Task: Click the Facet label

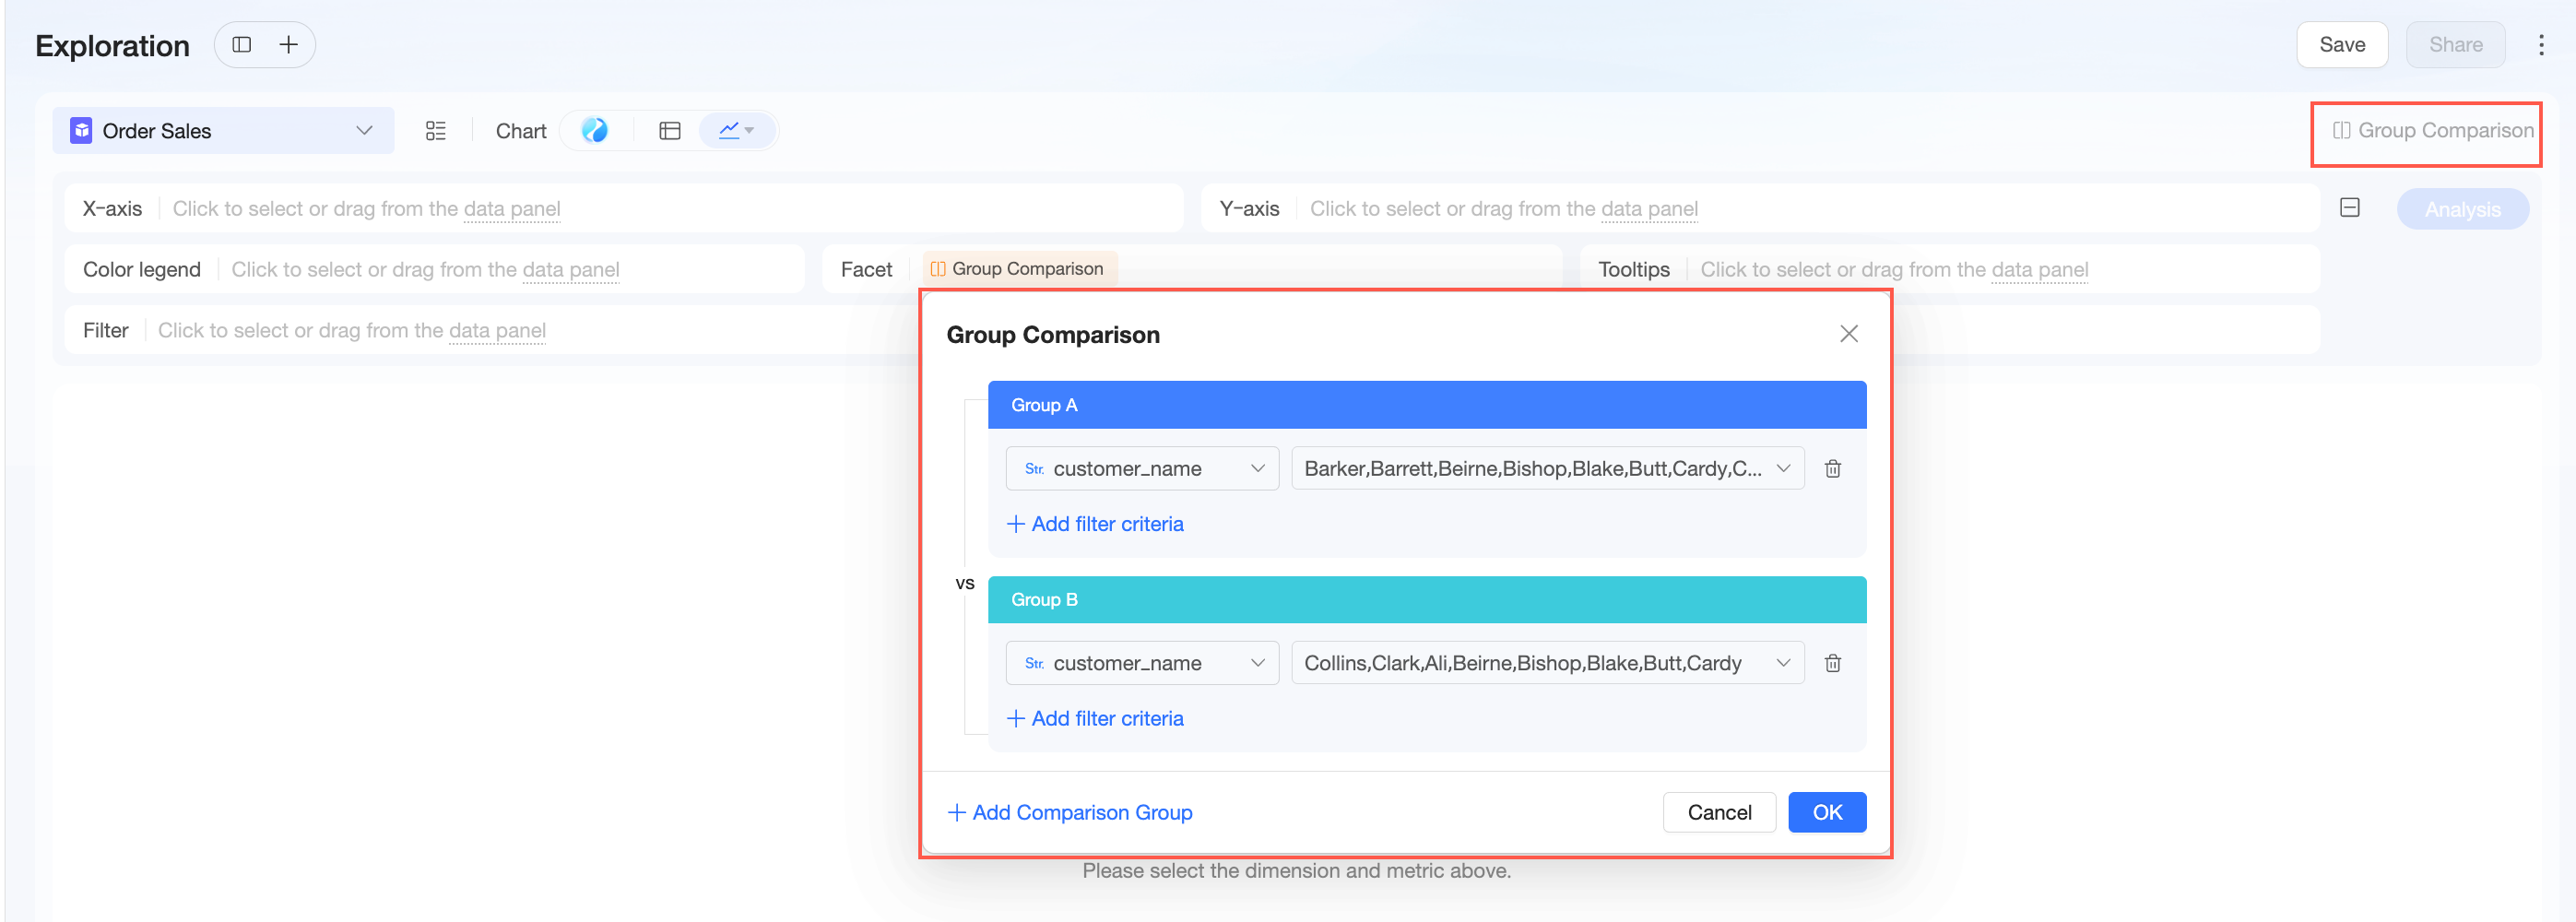Action: click(866, 269)
